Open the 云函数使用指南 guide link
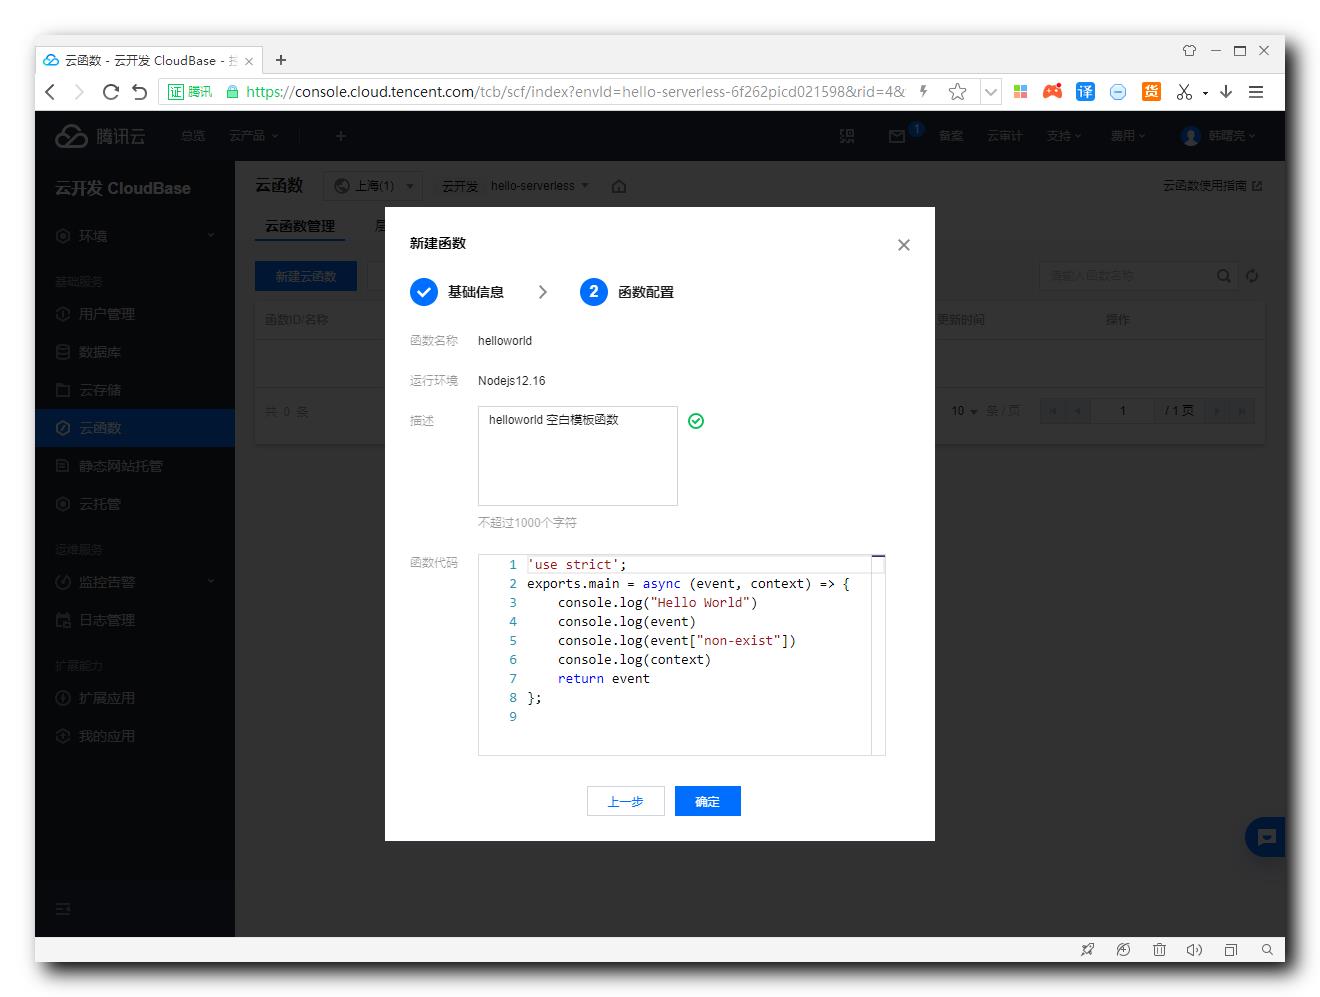The height and width of the screenshot is (997, 1320). (x=1212, y=186)
